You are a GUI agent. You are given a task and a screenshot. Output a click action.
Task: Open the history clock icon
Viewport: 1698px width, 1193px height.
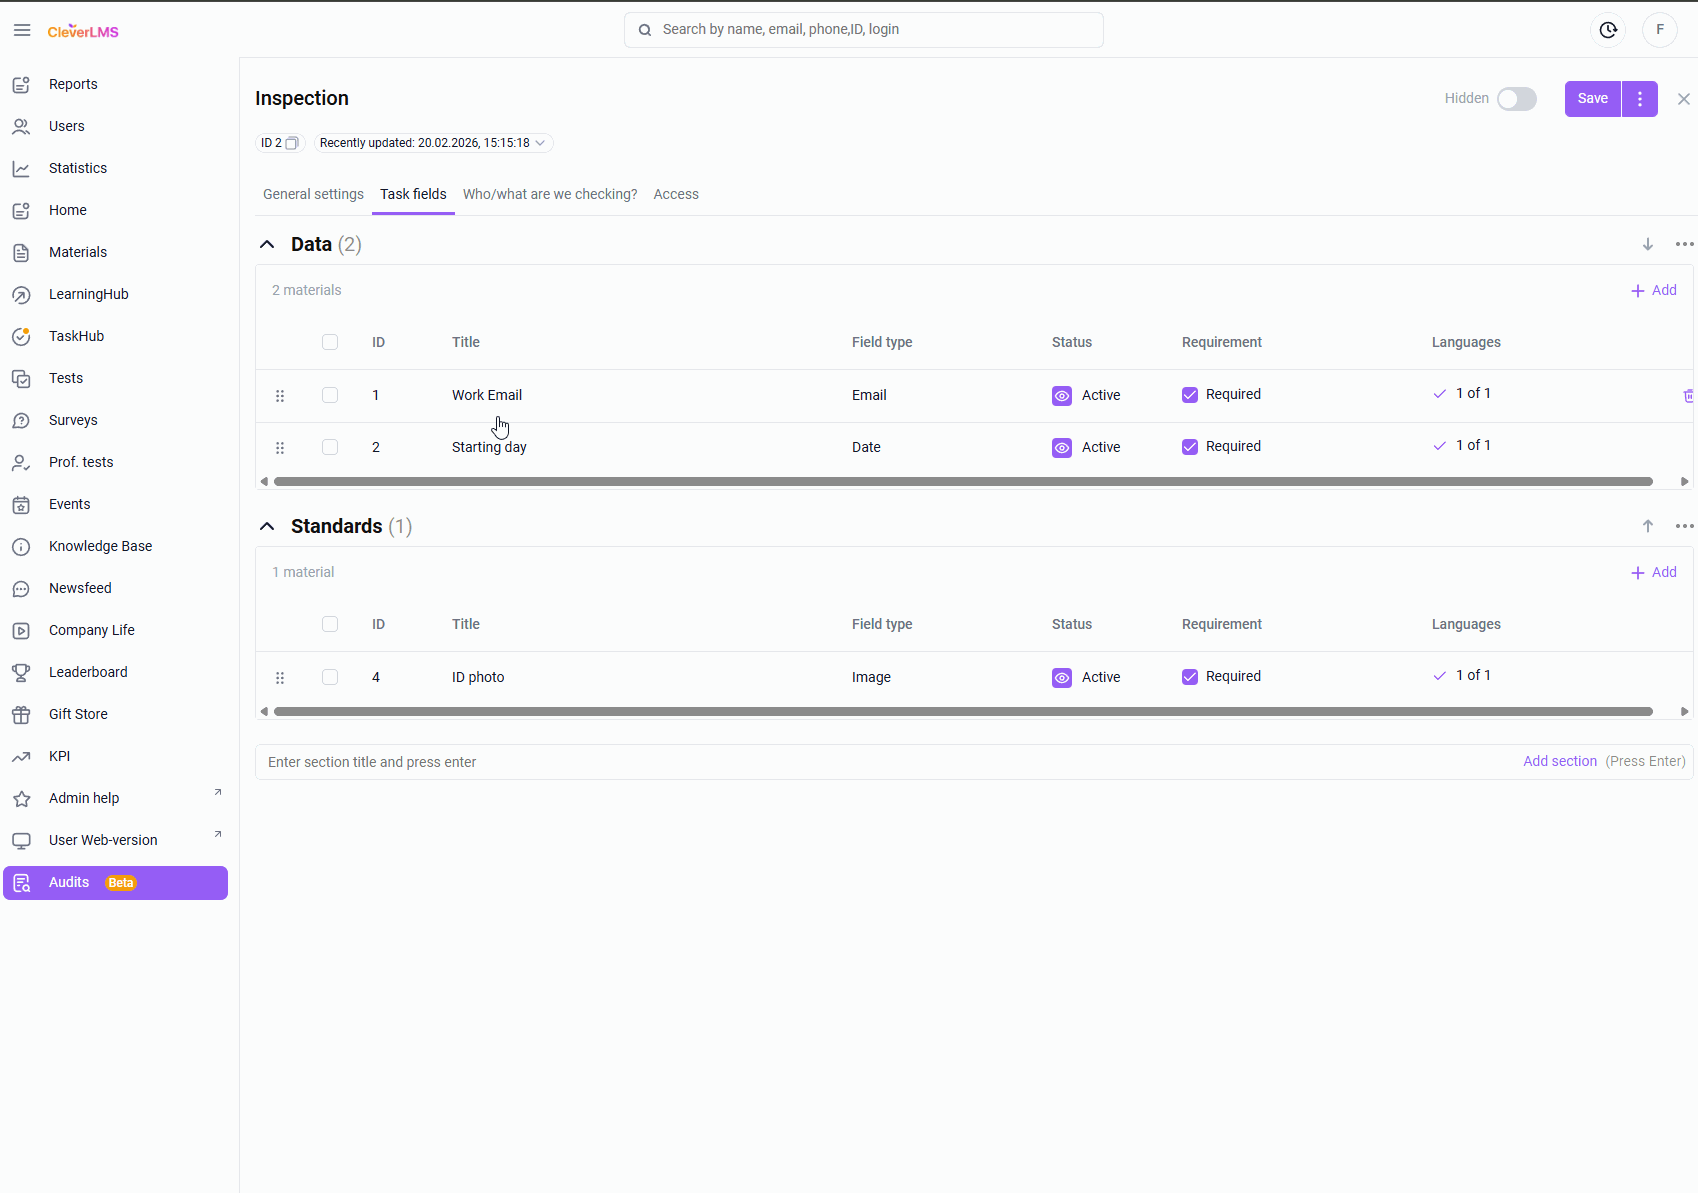(1608, 30)
